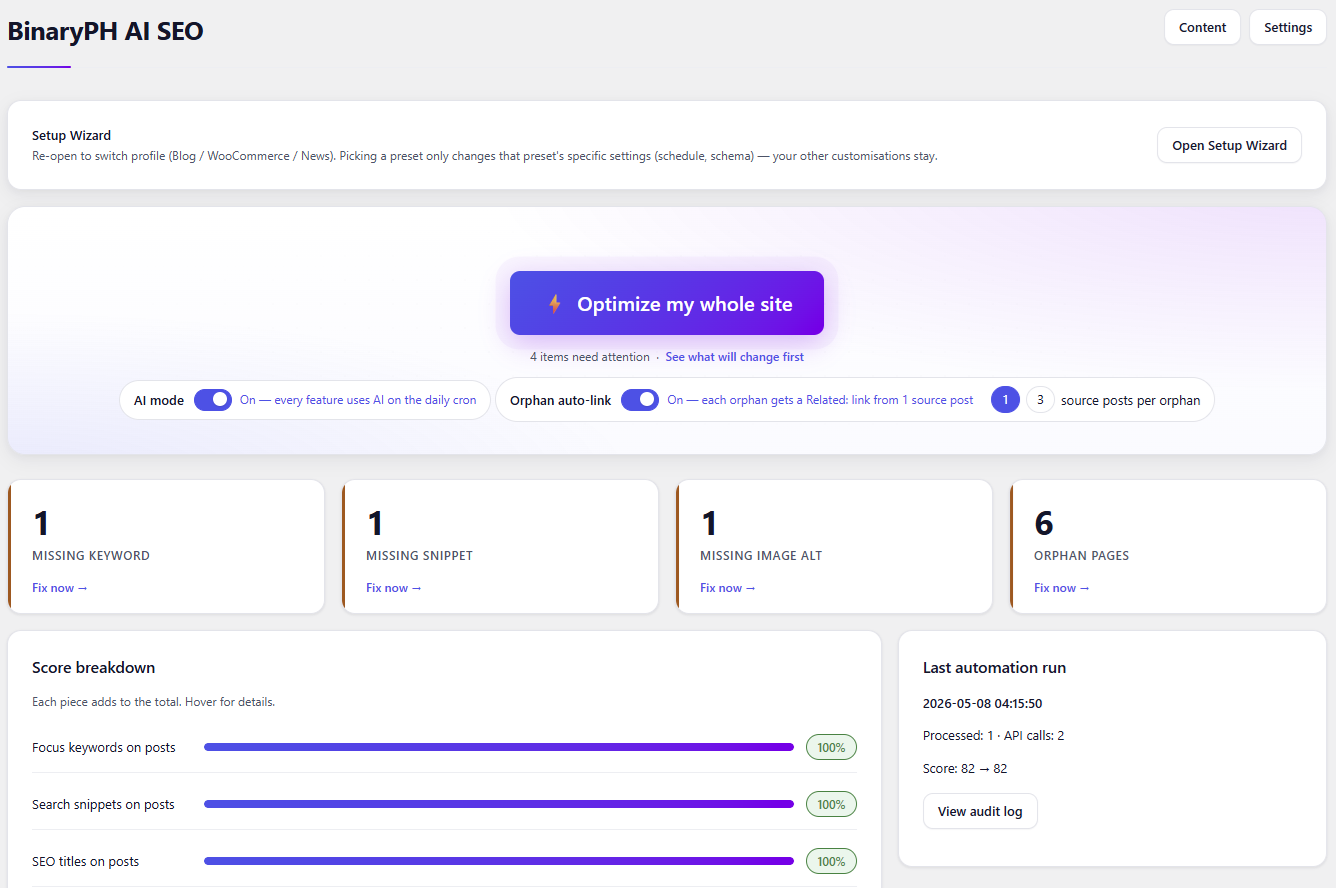The width and height of the screenshot is (1336, 888).
Task: Click 100% badge for Search snippets
Action: click(831, 804)
